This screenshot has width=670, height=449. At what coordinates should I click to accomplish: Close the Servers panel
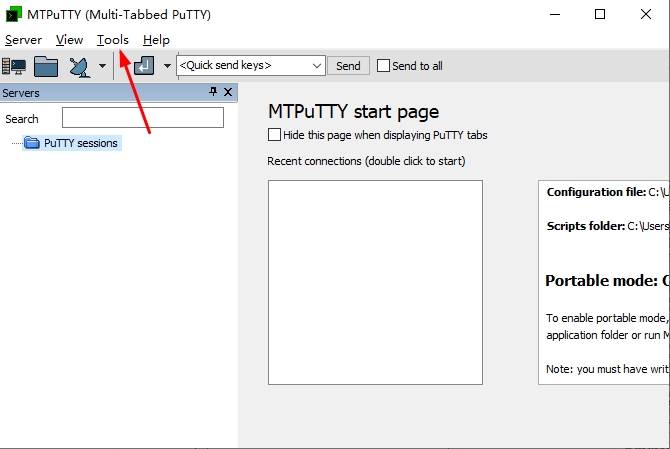tap(228, 92)
